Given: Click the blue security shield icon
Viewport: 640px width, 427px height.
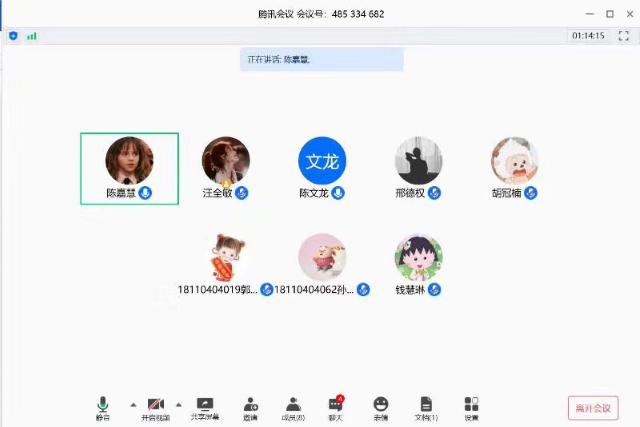Looking at the screenshot, I should (x=13, y=35).
